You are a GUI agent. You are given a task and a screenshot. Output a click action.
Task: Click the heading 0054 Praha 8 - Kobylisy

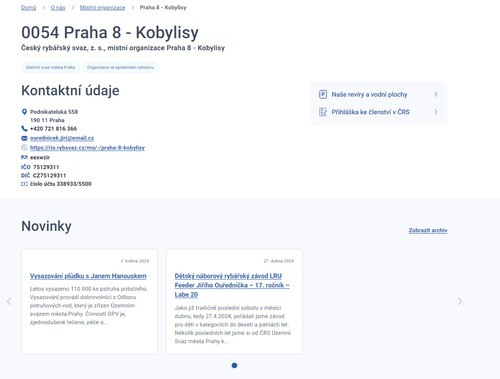click(x=110, y=33)
